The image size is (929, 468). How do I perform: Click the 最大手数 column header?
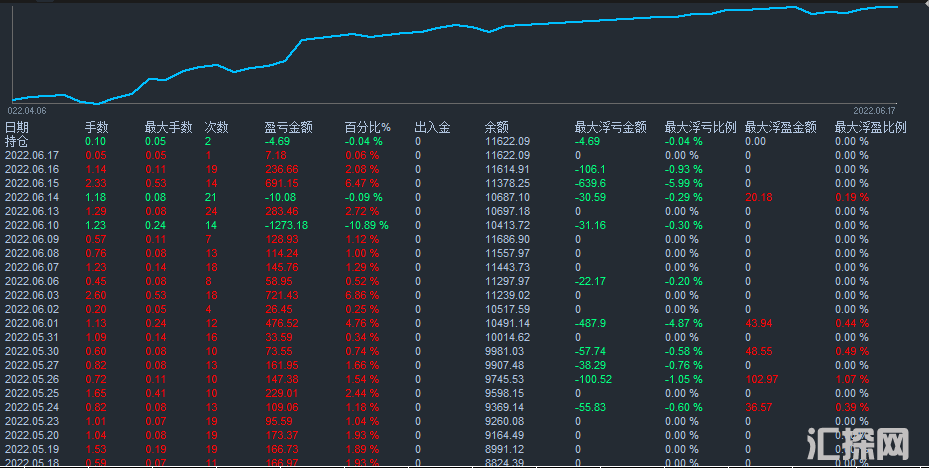168,128
